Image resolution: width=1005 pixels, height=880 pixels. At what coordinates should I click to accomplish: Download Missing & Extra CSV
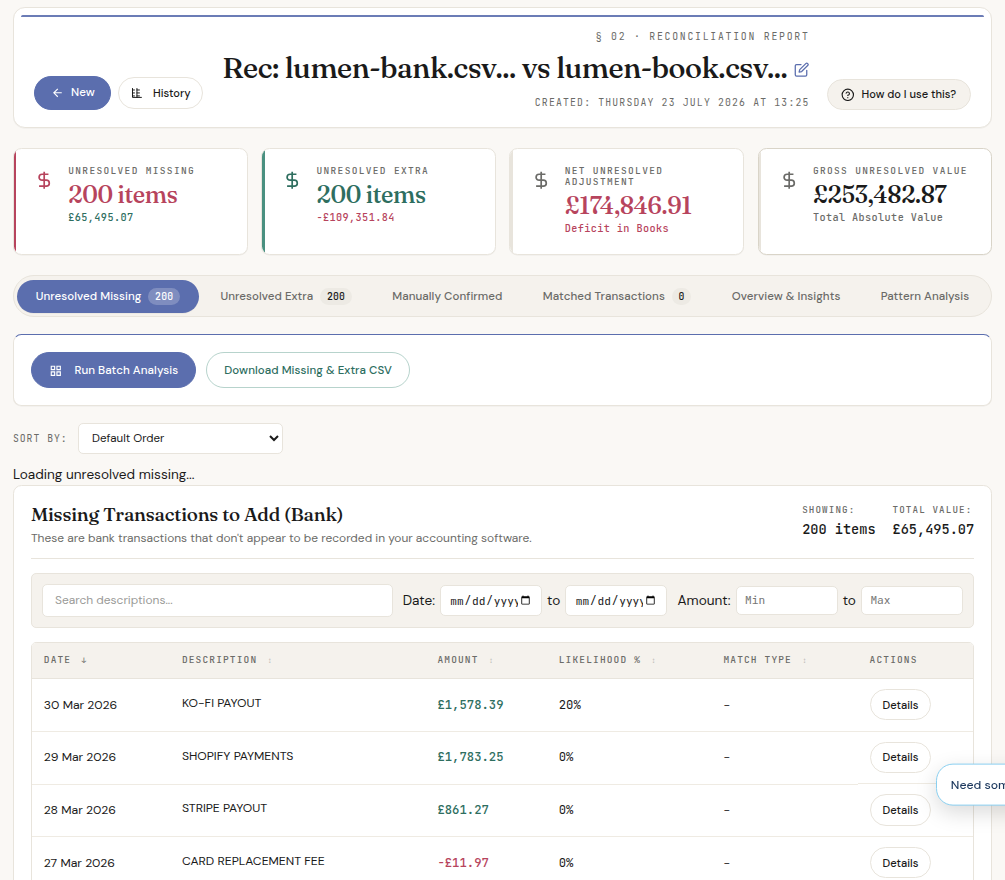308,370
